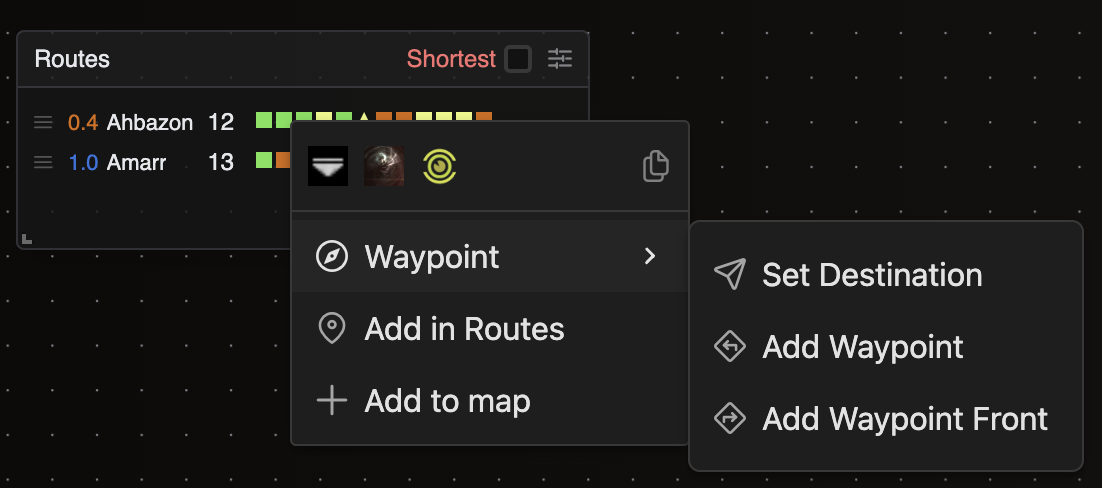
Task: Click the Ahbazon row drag handle
Action: point(43,122)
